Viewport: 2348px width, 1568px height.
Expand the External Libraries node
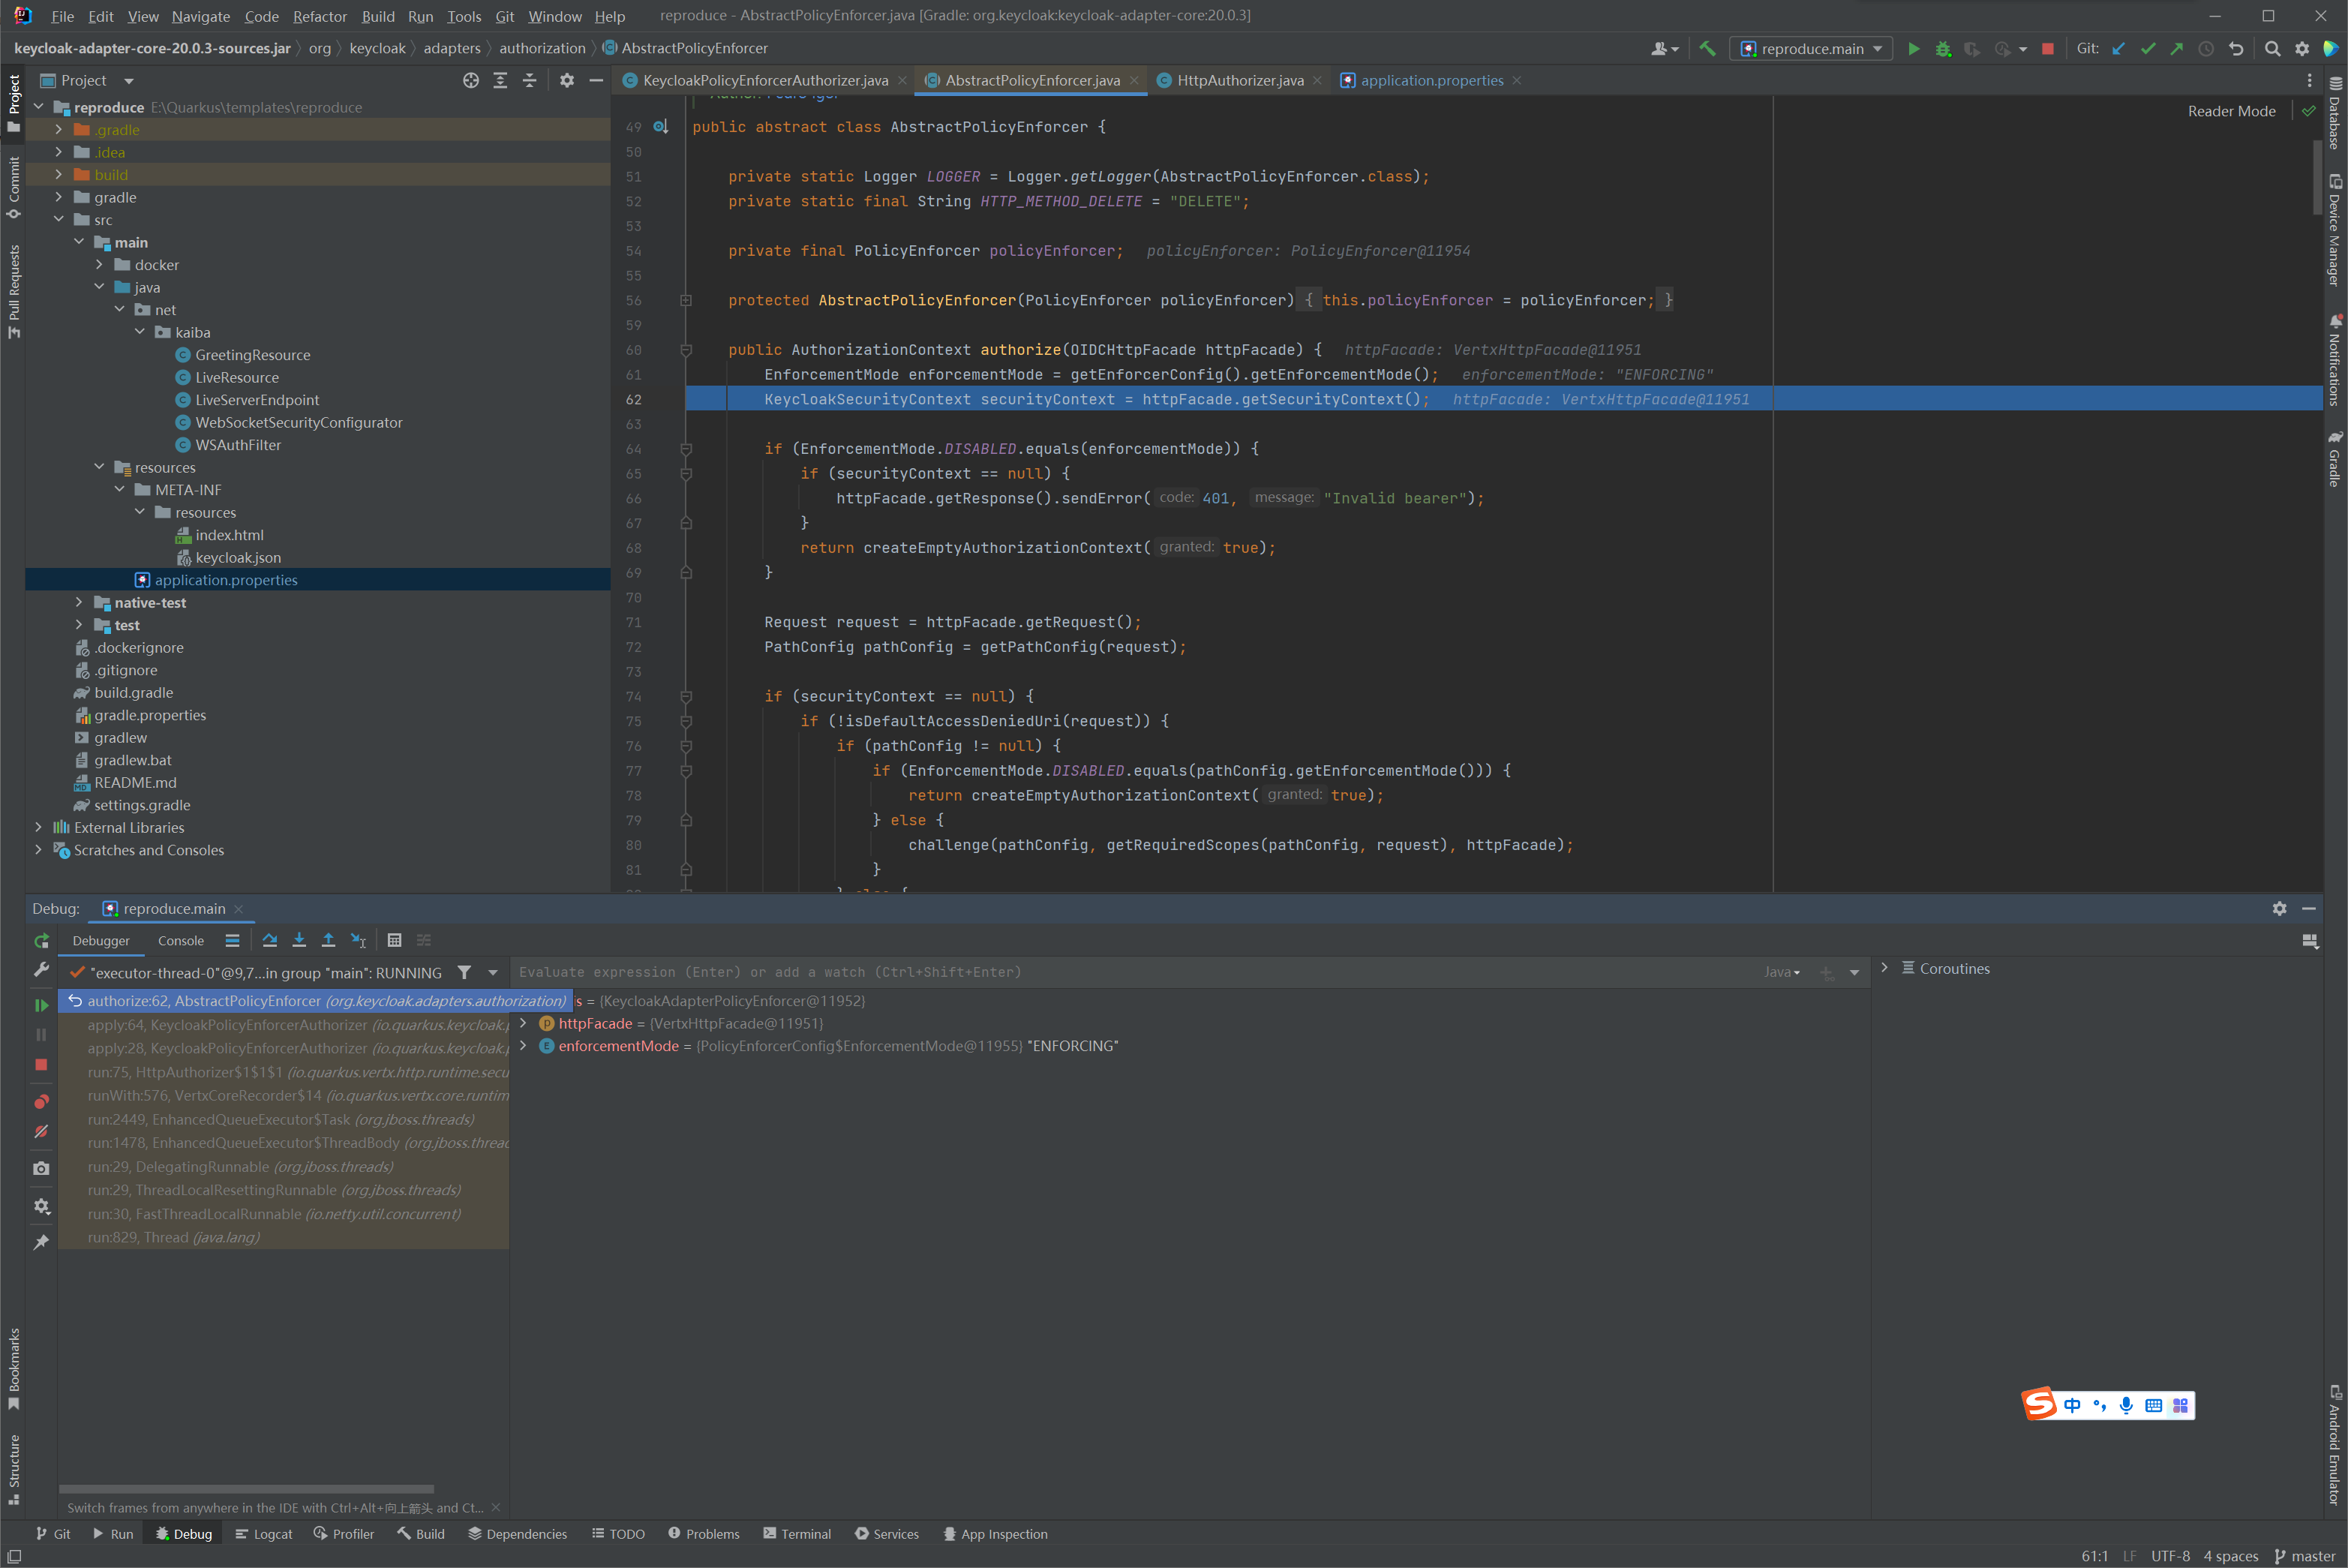coord(38,827)
